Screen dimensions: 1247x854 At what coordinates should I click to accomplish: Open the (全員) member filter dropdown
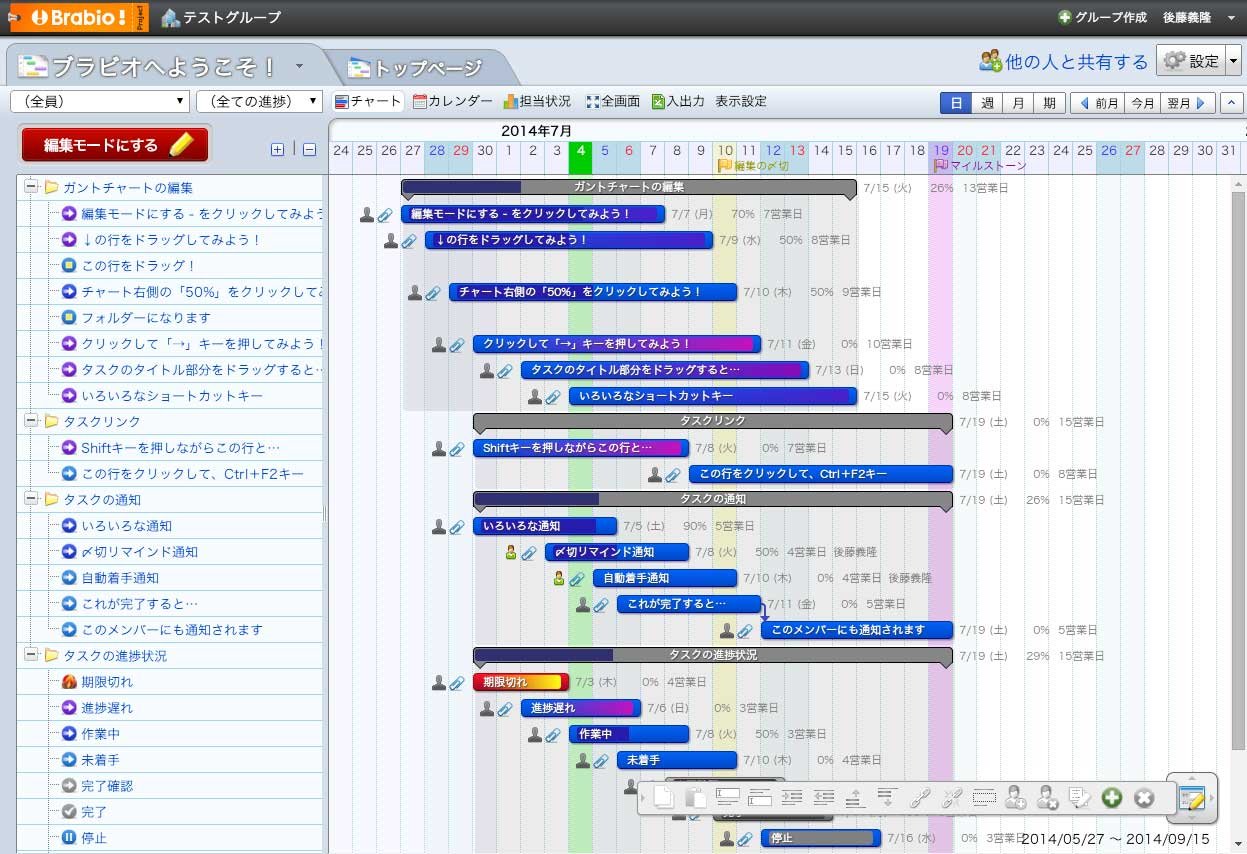pyautogui.click(x=100, y=101)
